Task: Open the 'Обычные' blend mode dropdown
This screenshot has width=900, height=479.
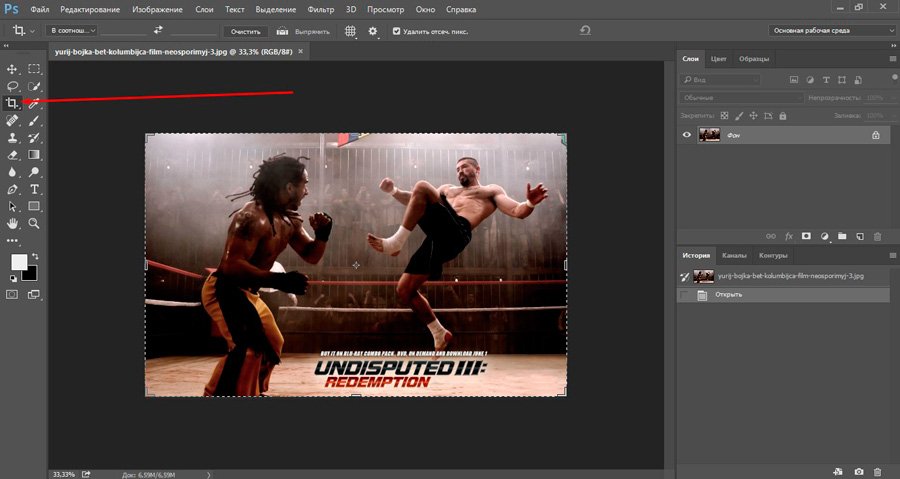Action: [740, 98]
